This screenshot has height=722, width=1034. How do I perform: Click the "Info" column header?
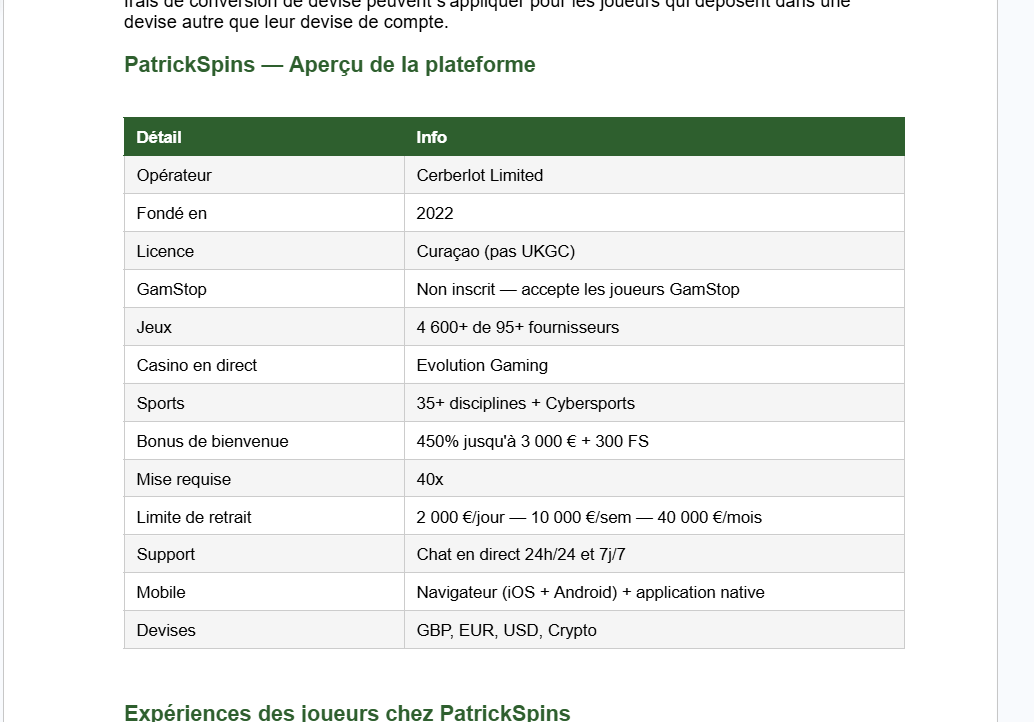(x=654, y=137)
